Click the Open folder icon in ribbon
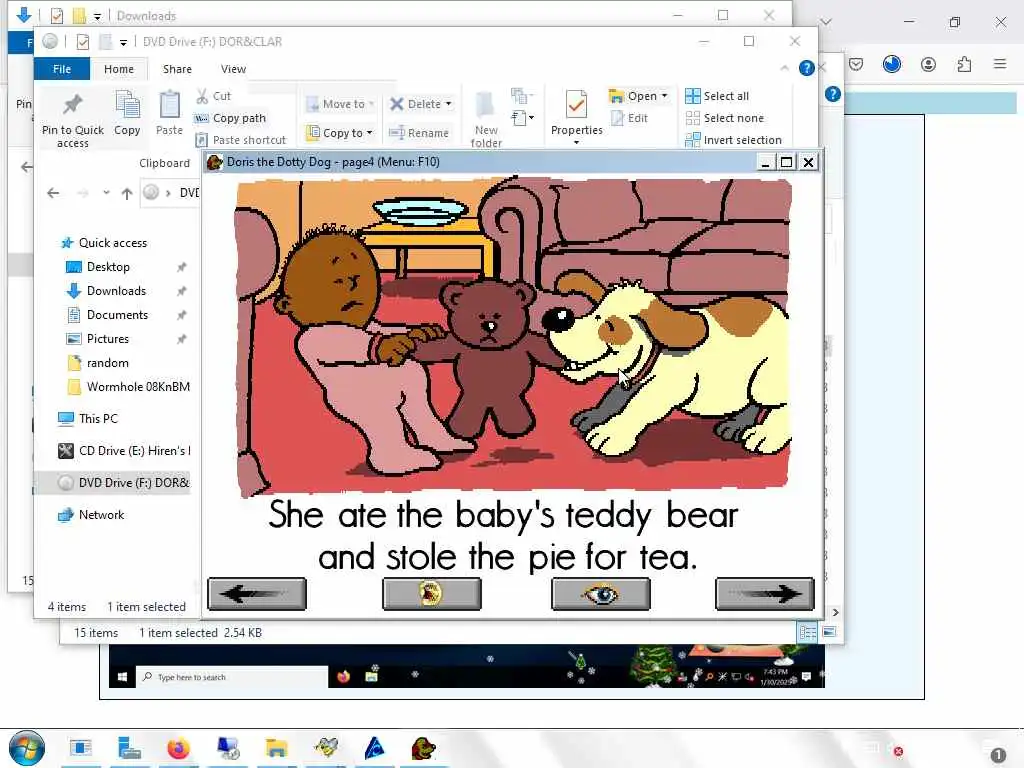The height and width of the screenshot is (768, 1024). 616,96
